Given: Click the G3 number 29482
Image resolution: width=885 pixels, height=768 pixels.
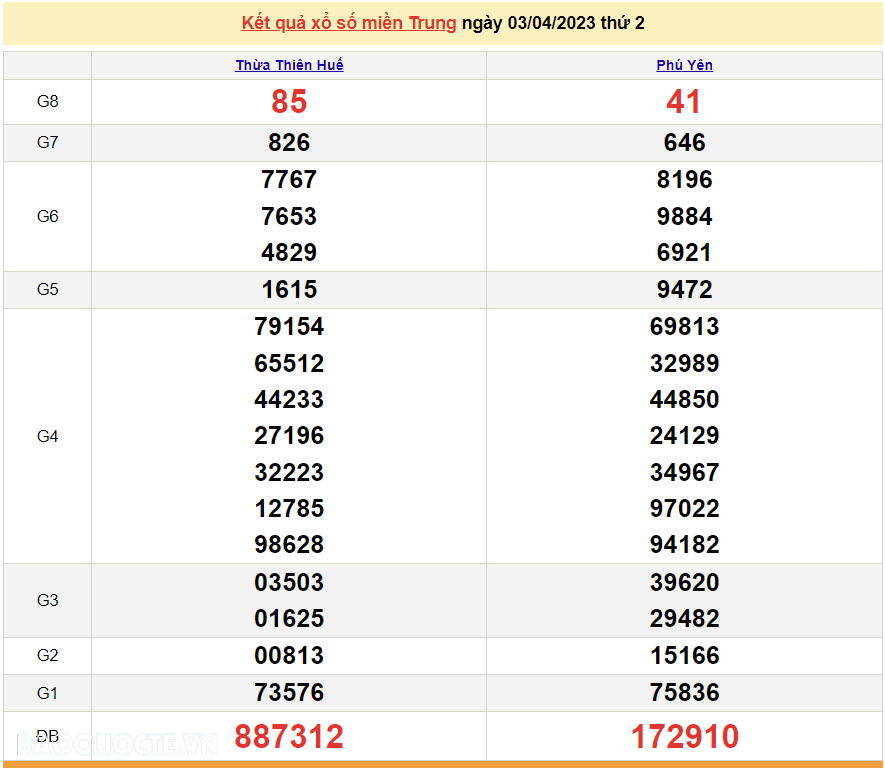Looking at the screenshot, I should pos(684,618).
